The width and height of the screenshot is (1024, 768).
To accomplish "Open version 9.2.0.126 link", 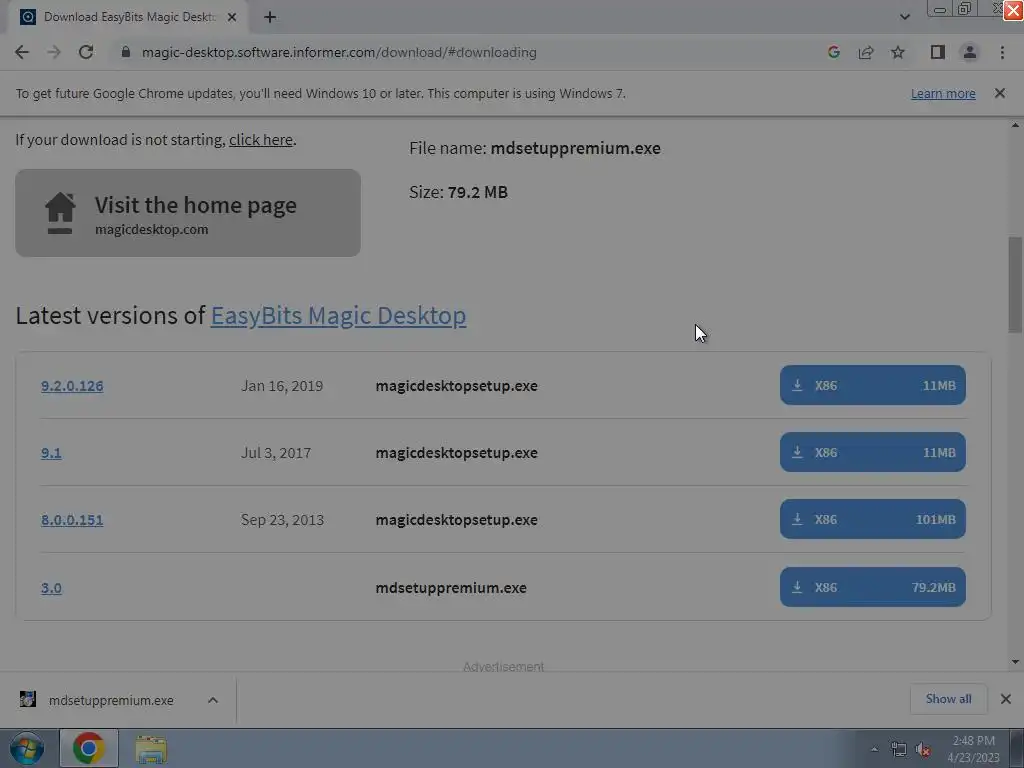I will (72, 386).
